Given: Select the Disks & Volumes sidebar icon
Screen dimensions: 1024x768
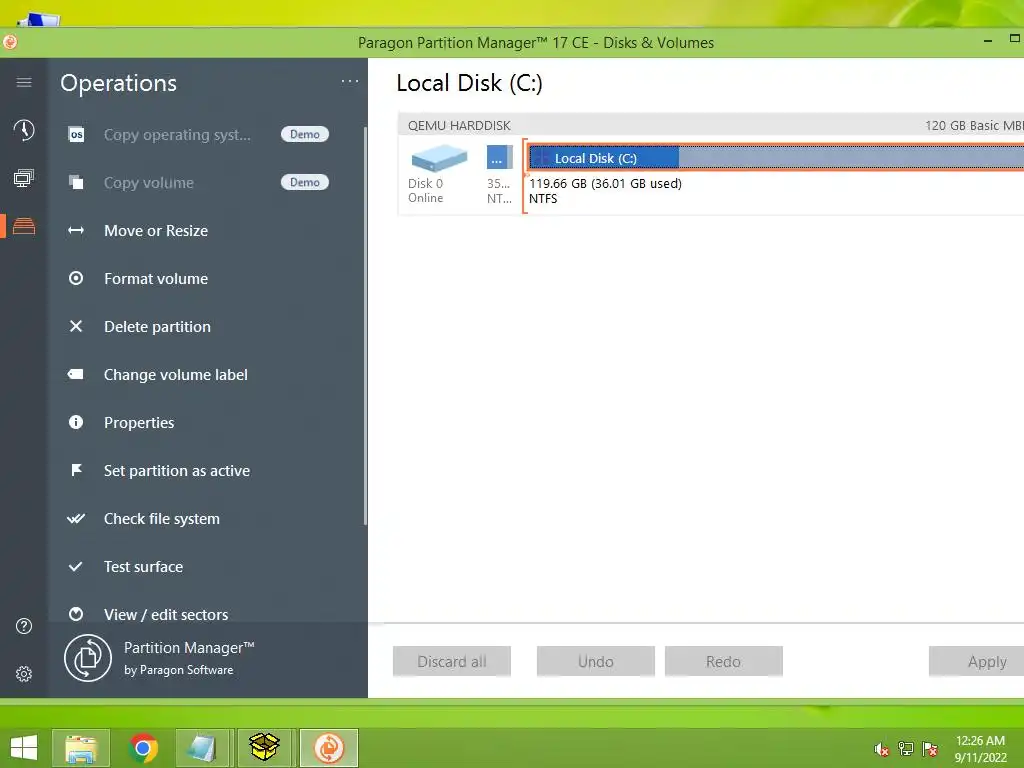Looking at the screenshot, I should 24,226.
